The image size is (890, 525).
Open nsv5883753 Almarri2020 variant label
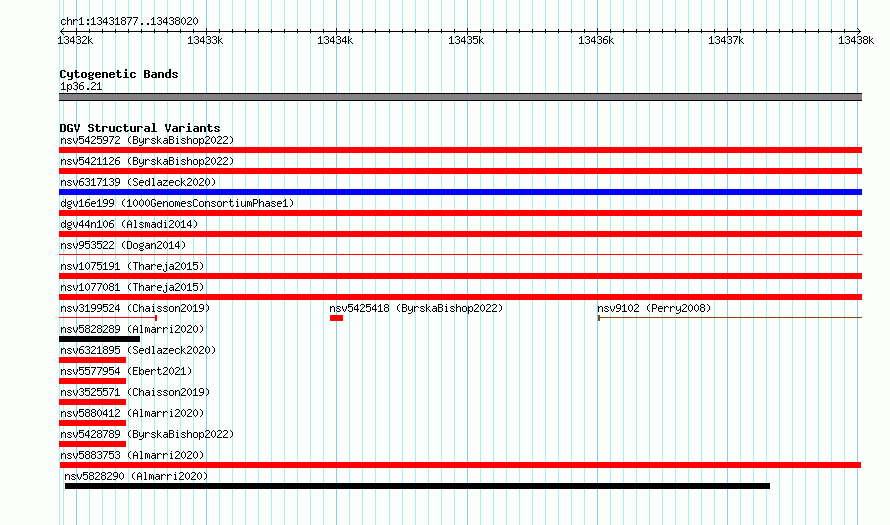coord(132,455)
